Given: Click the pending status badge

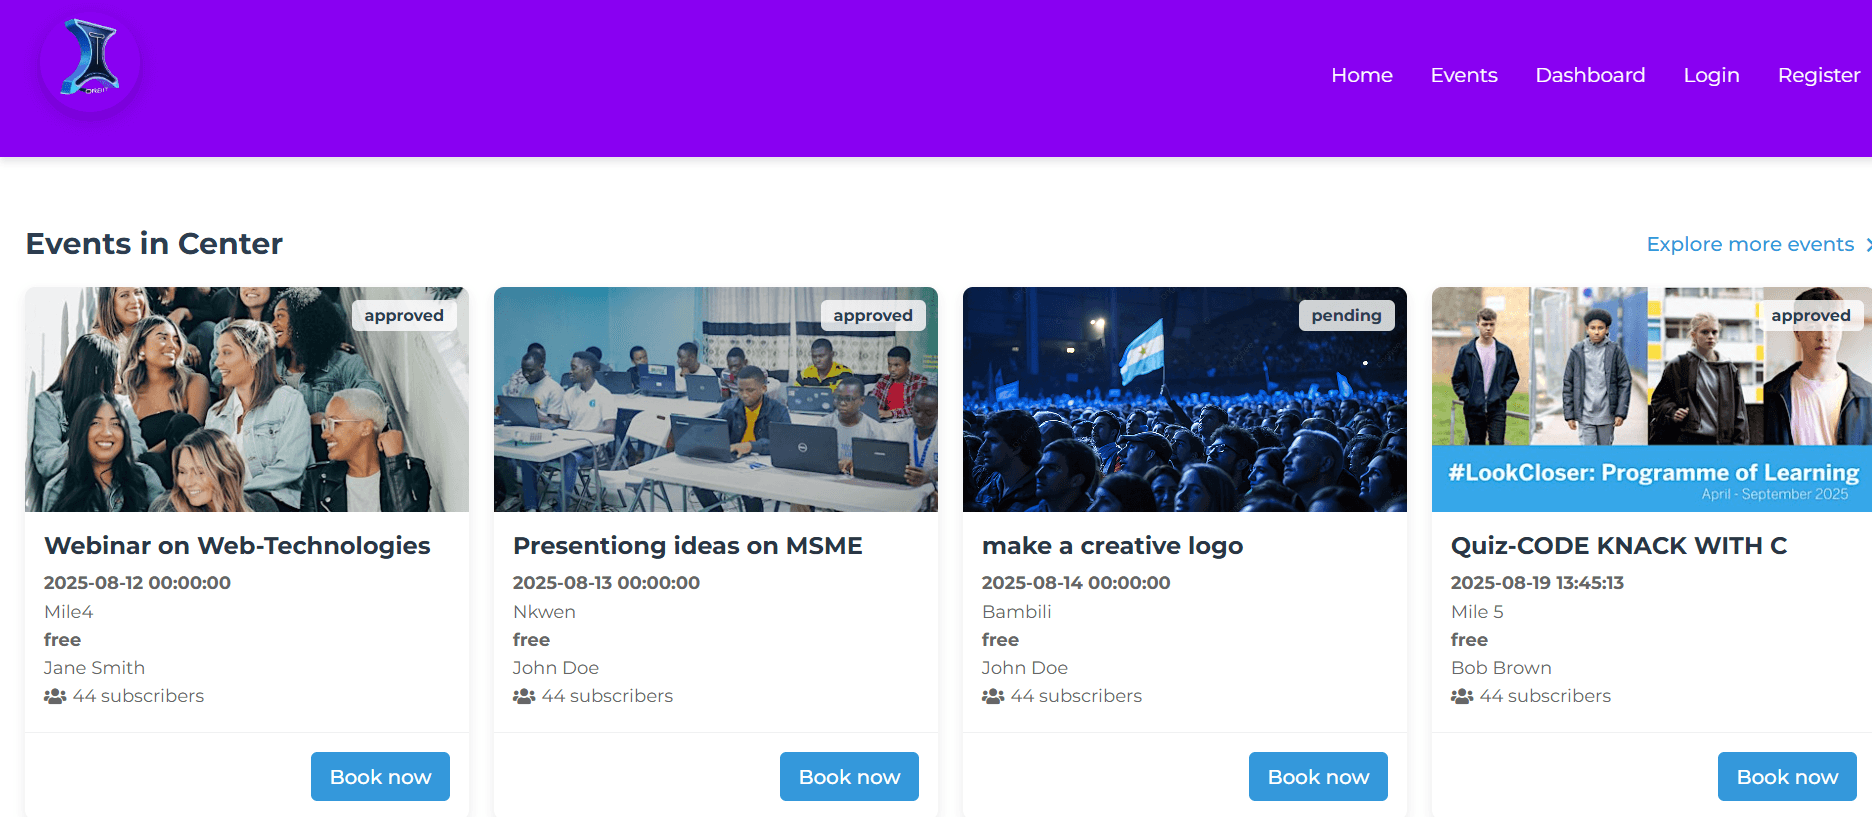Looking at the screenshot, I should point(1346,315).
